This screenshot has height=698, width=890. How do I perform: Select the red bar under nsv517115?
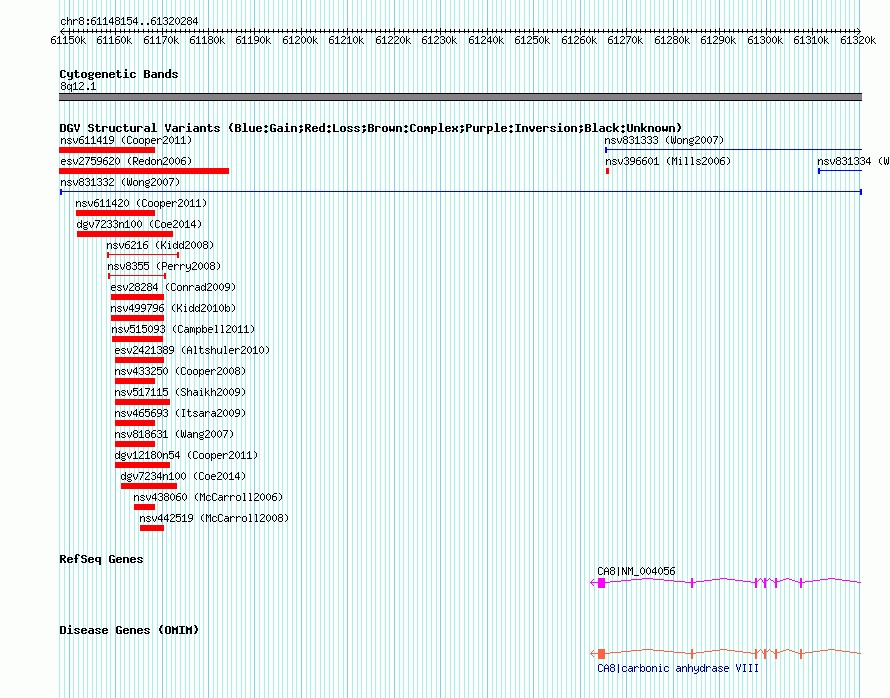click(x=142, y=402)
